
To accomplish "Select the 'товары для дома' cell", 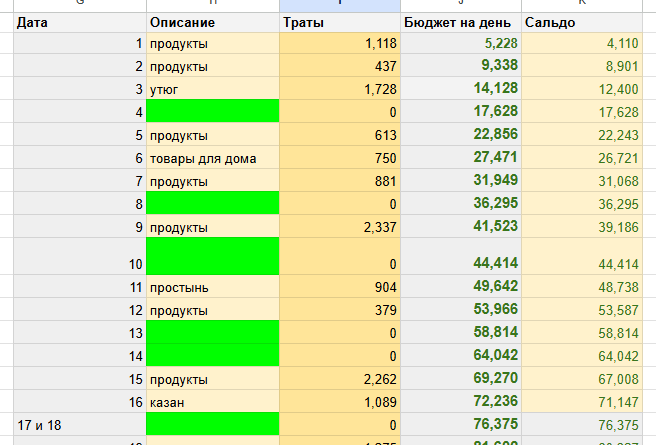I will coord(213,158).
